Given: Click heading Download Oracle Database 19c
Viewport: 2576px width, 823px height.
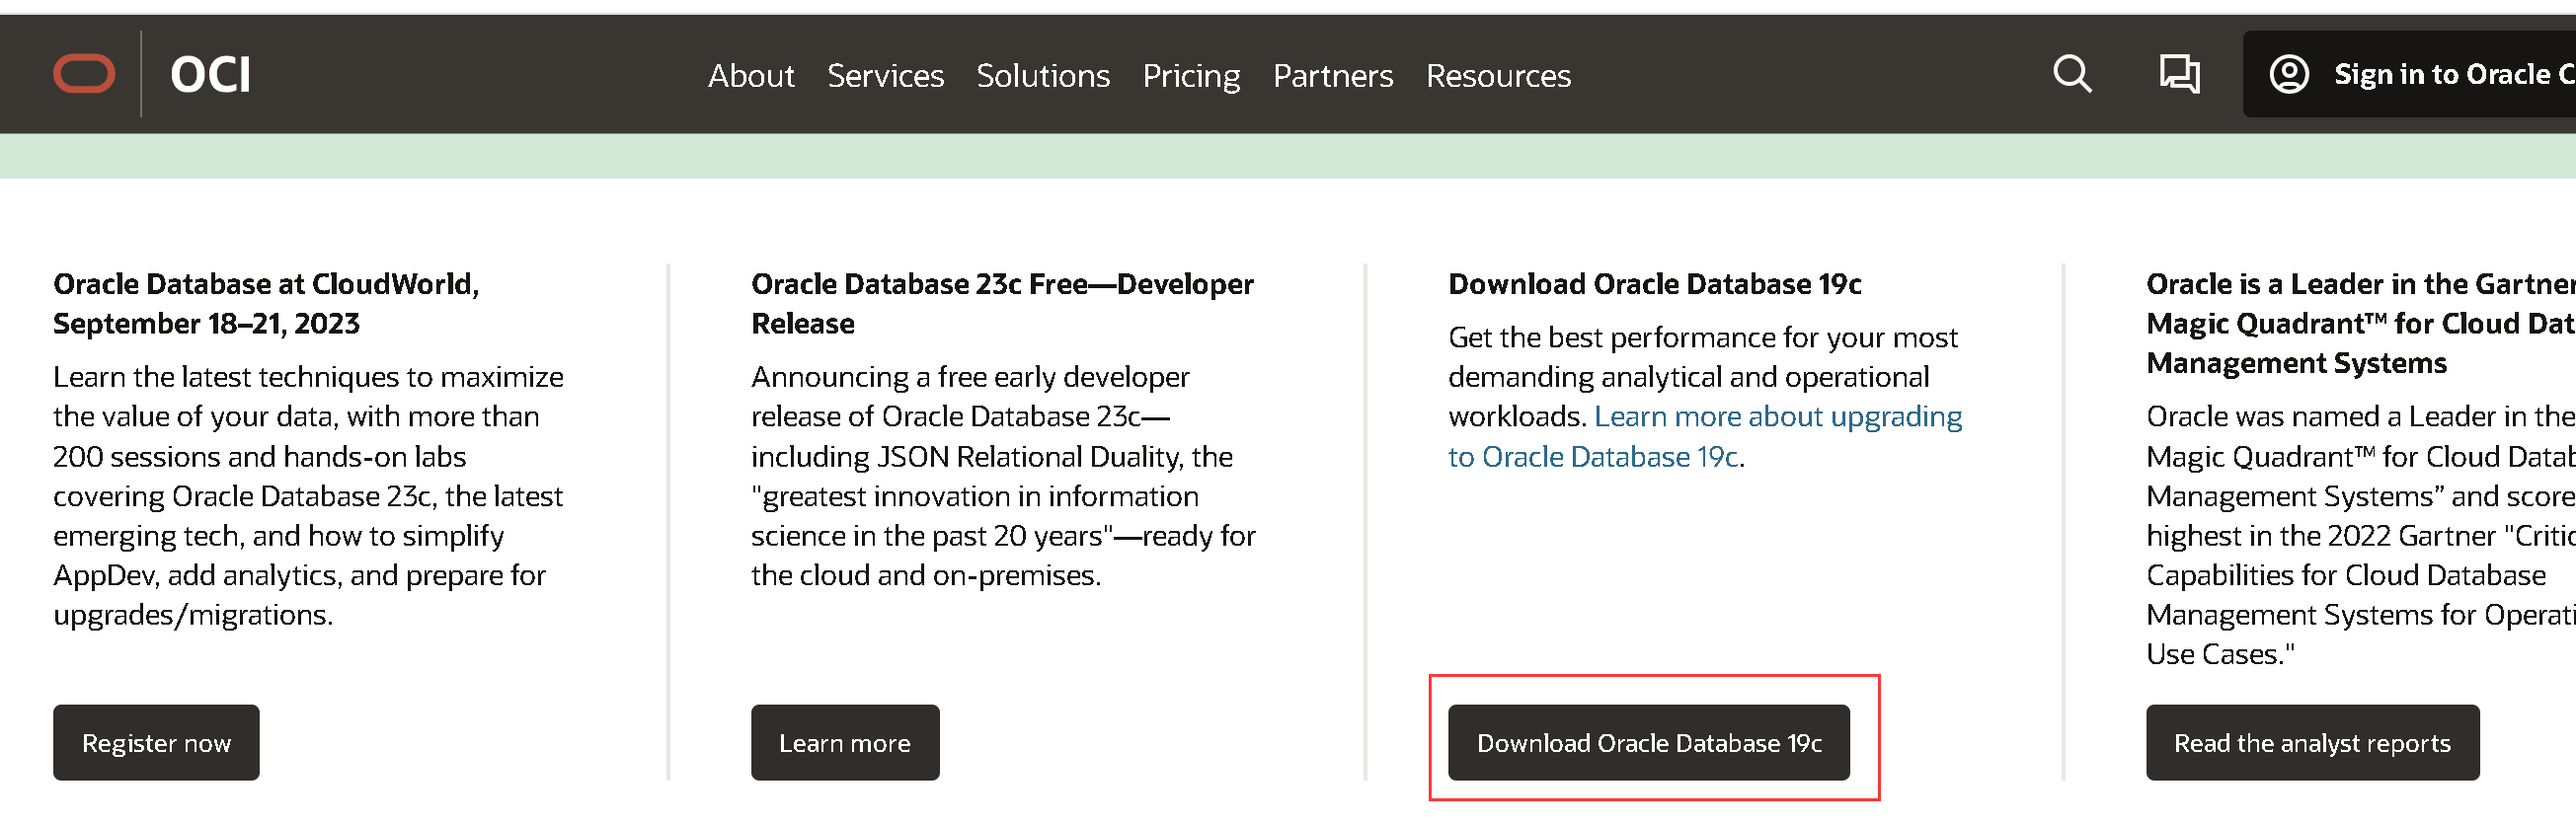Looking at the screenshot, I should (x=1655, y=284).
